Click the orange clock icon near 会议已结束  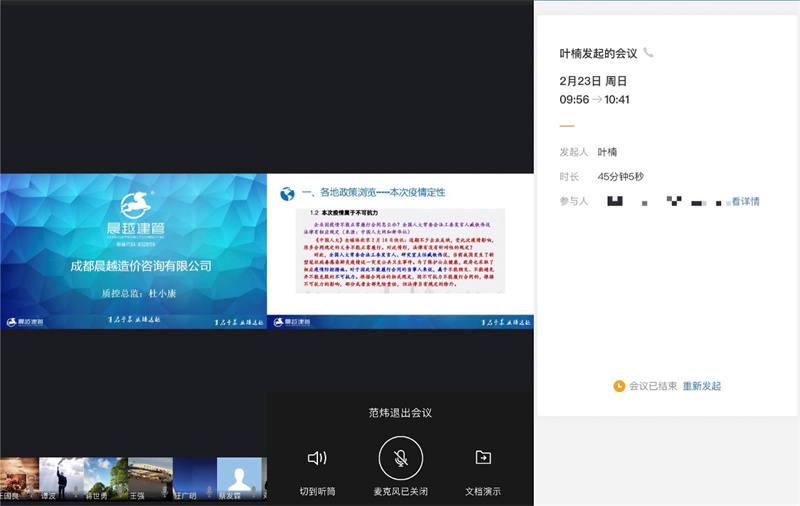click(619, 386)
